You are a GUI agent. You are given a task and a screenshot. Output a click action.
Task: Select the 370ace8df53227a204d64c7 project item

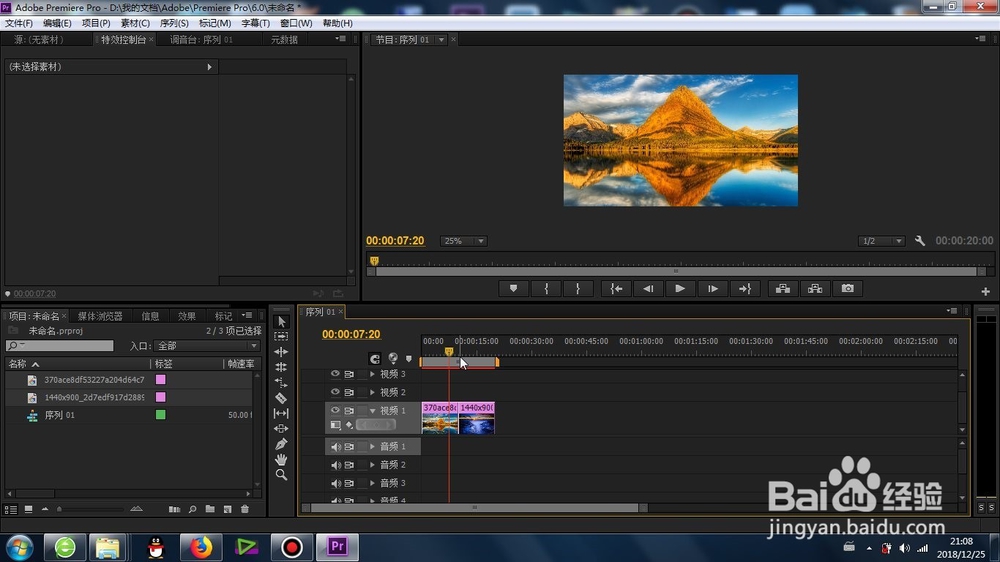point(94,380)
